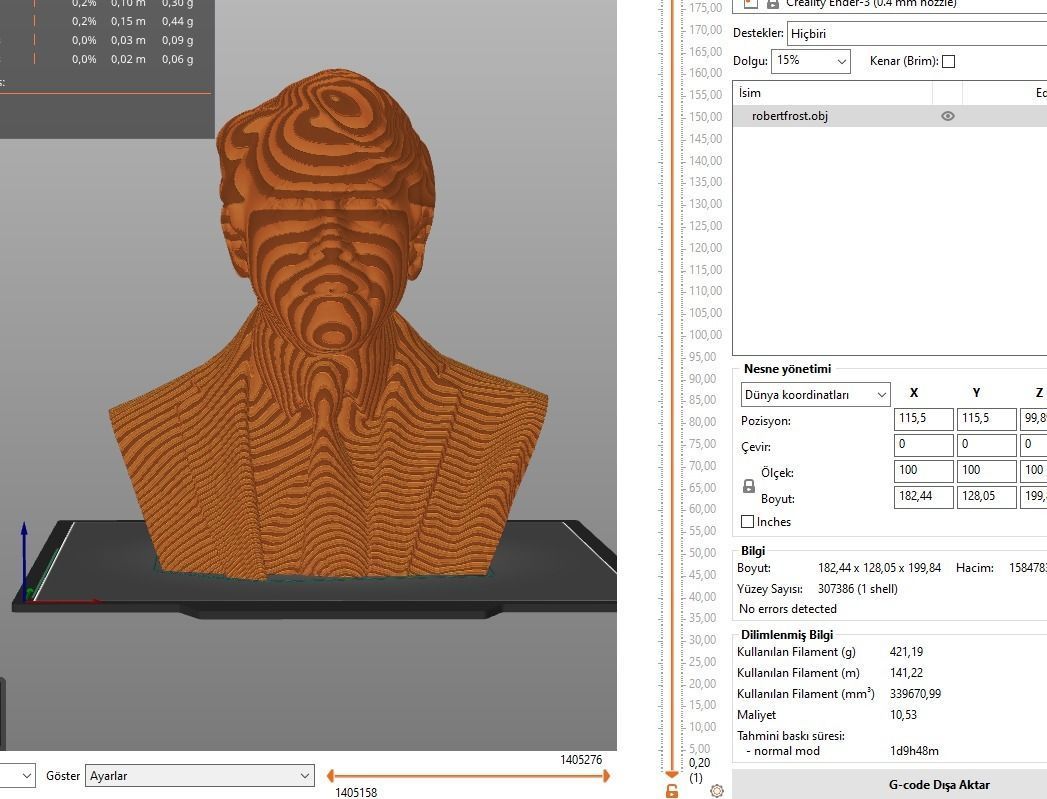Click the Pozisyon Y field

click(x=986, y=419)
